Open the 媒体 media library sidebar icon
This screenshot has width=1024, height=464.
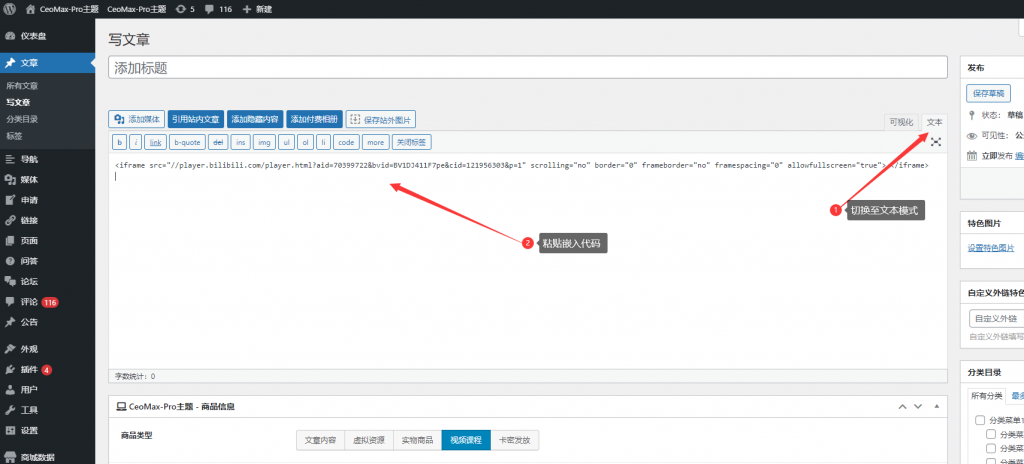pos(10,180)
